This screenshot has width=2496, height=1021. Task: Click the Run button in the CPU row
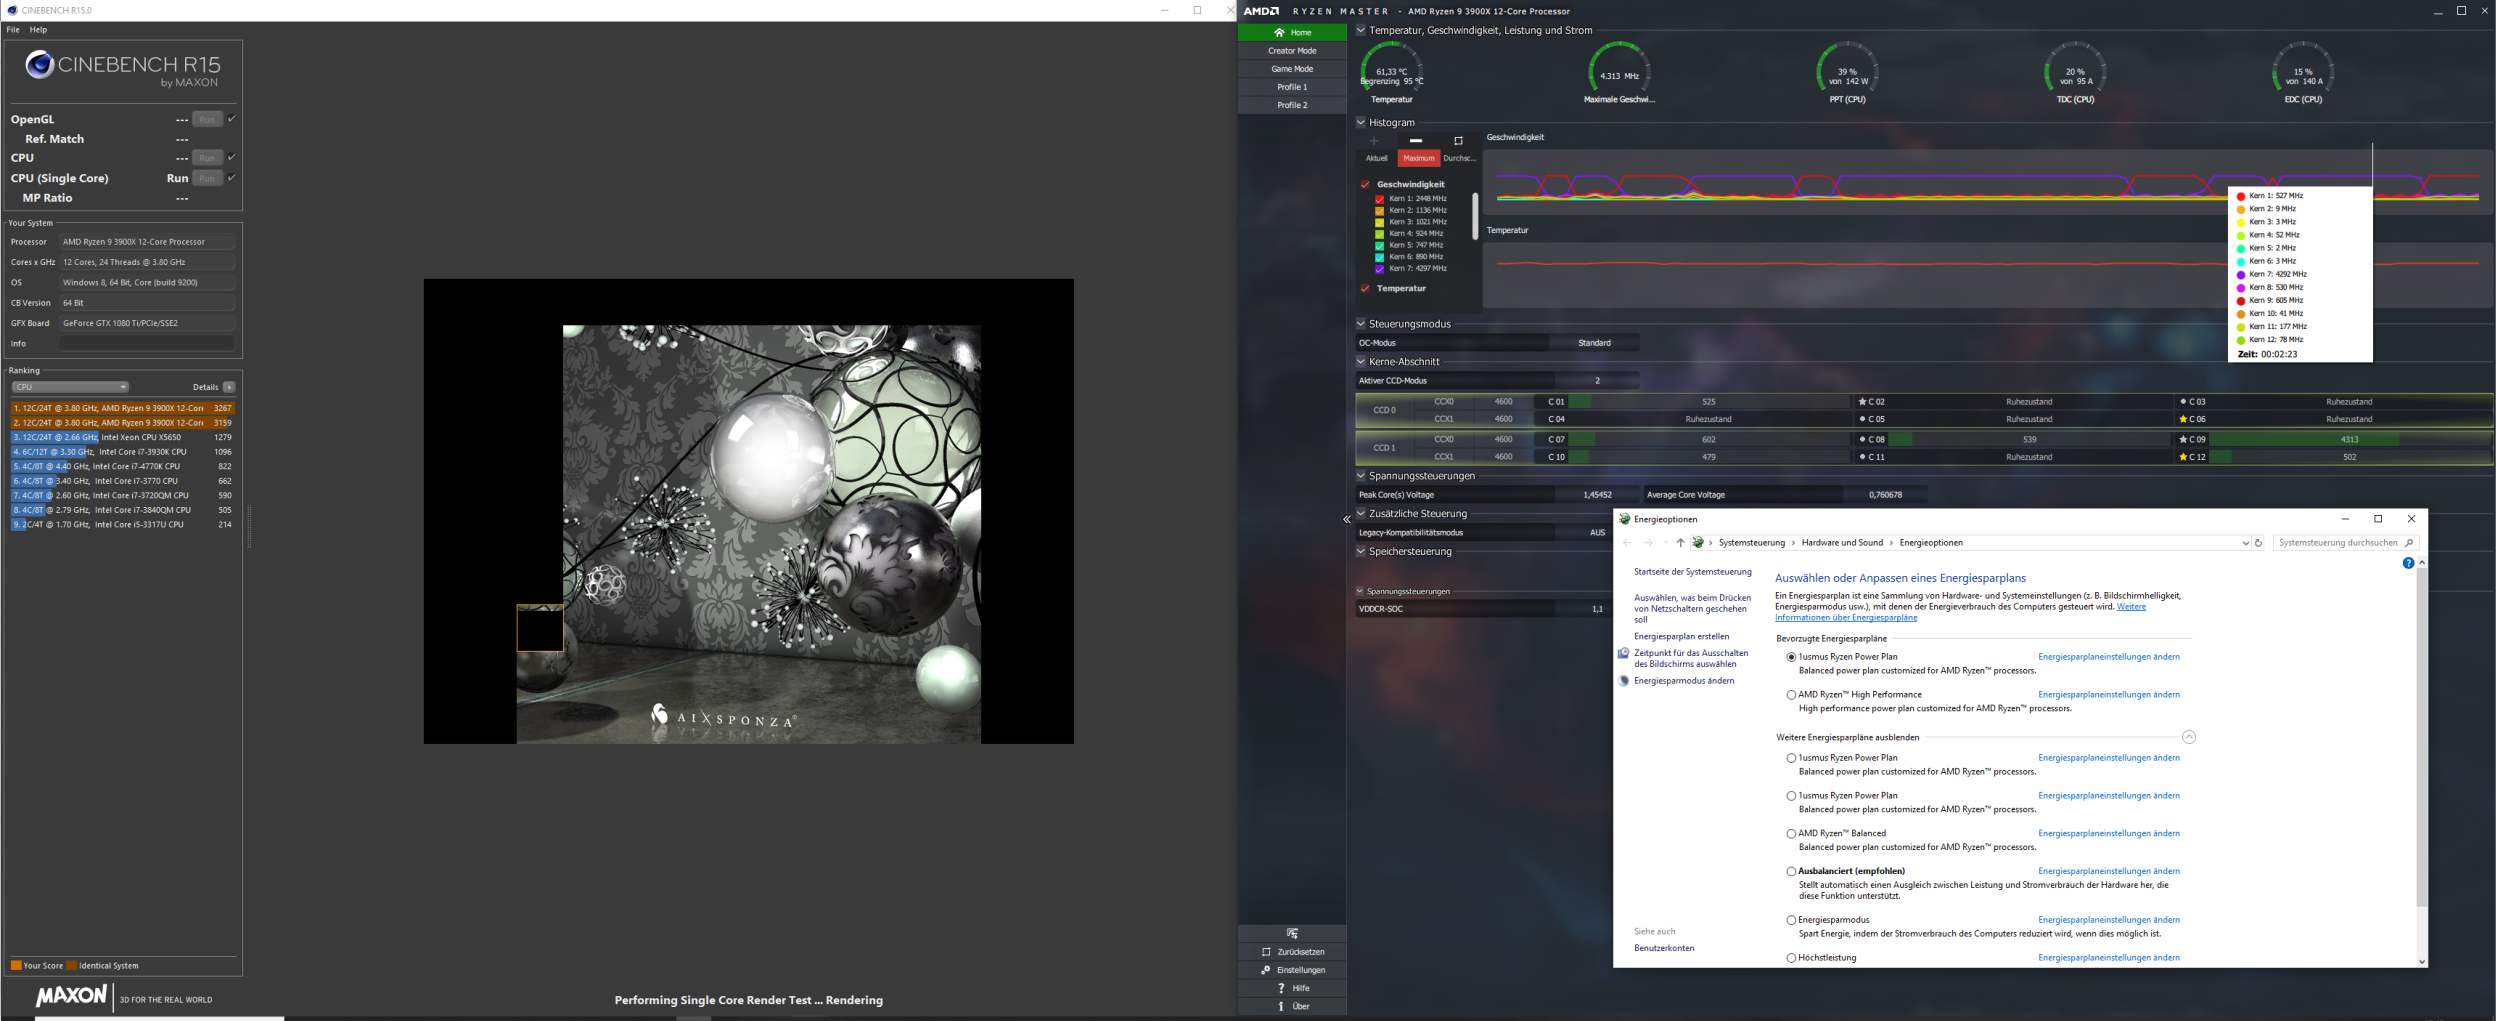click(x=207, y=157)
